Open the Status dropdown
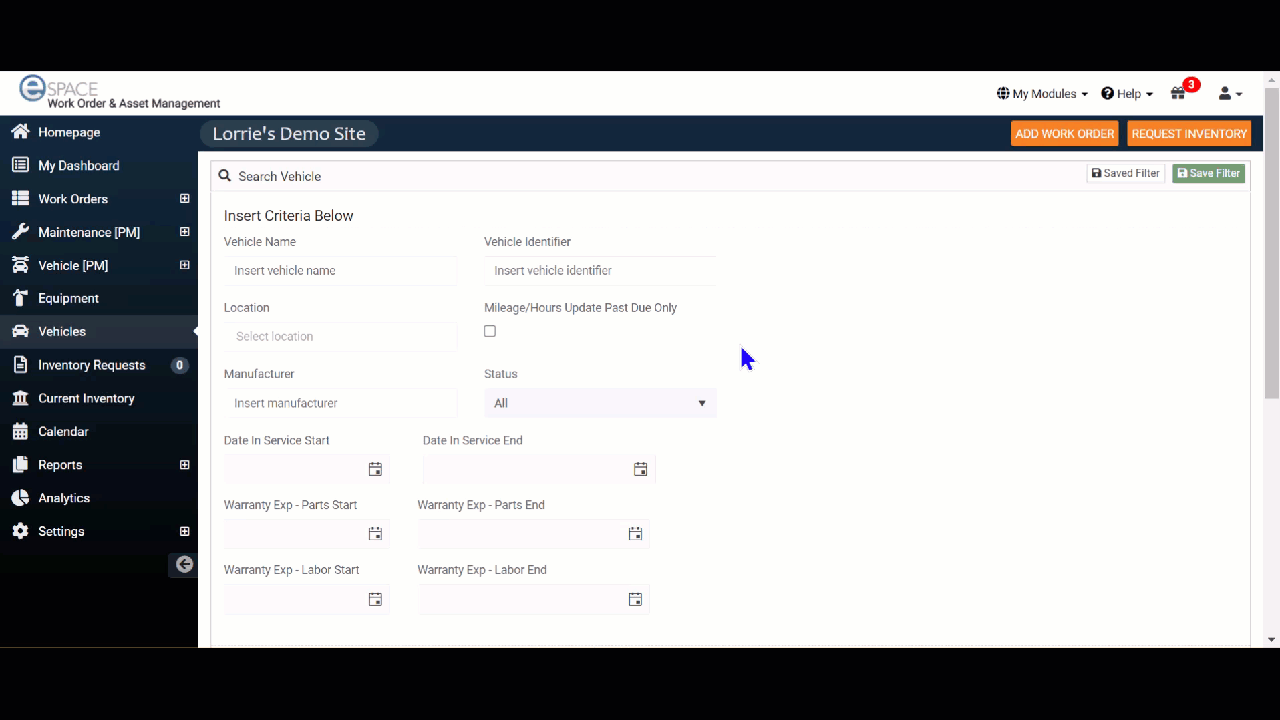Screen dimensions: 1280x720 click(600, 403)
